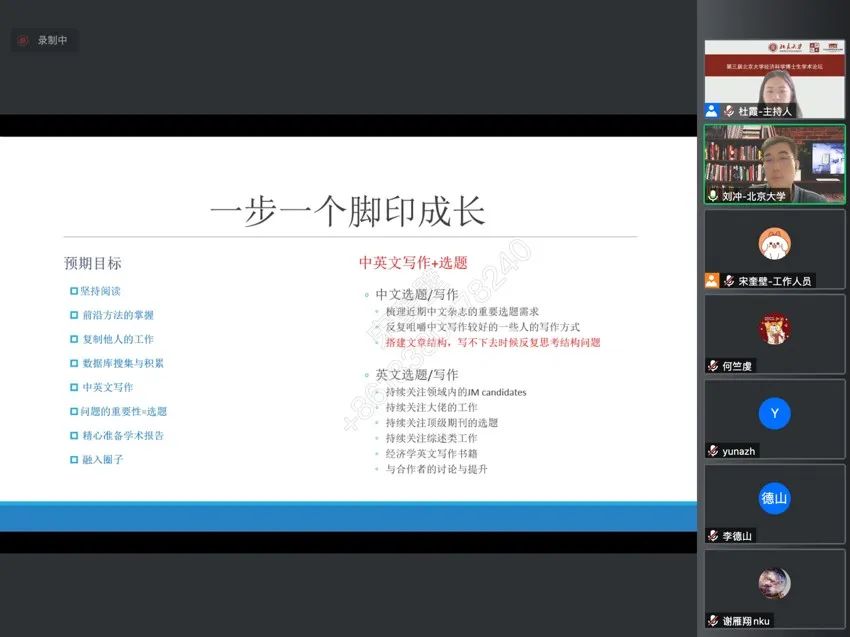Viewport: 850px width, 637px height.
Task: Click the red heading 中英文写作+选题
Action: tap(413, 263)
